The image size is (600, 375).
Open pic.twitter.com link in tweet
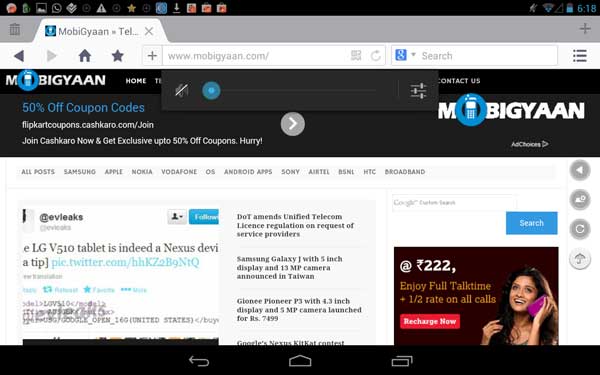pyautogui.click(x=125, y=262)
